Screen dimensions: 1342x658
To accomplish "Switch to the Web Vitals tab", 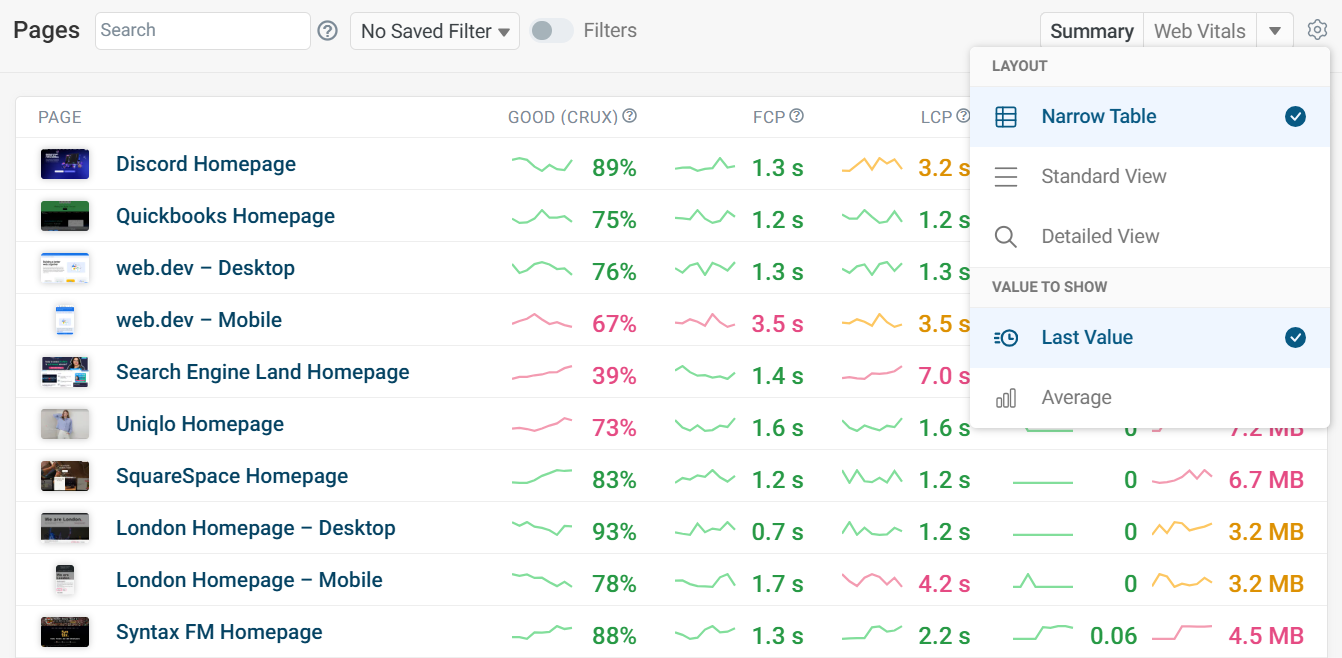I will (x=1199, y=30).
